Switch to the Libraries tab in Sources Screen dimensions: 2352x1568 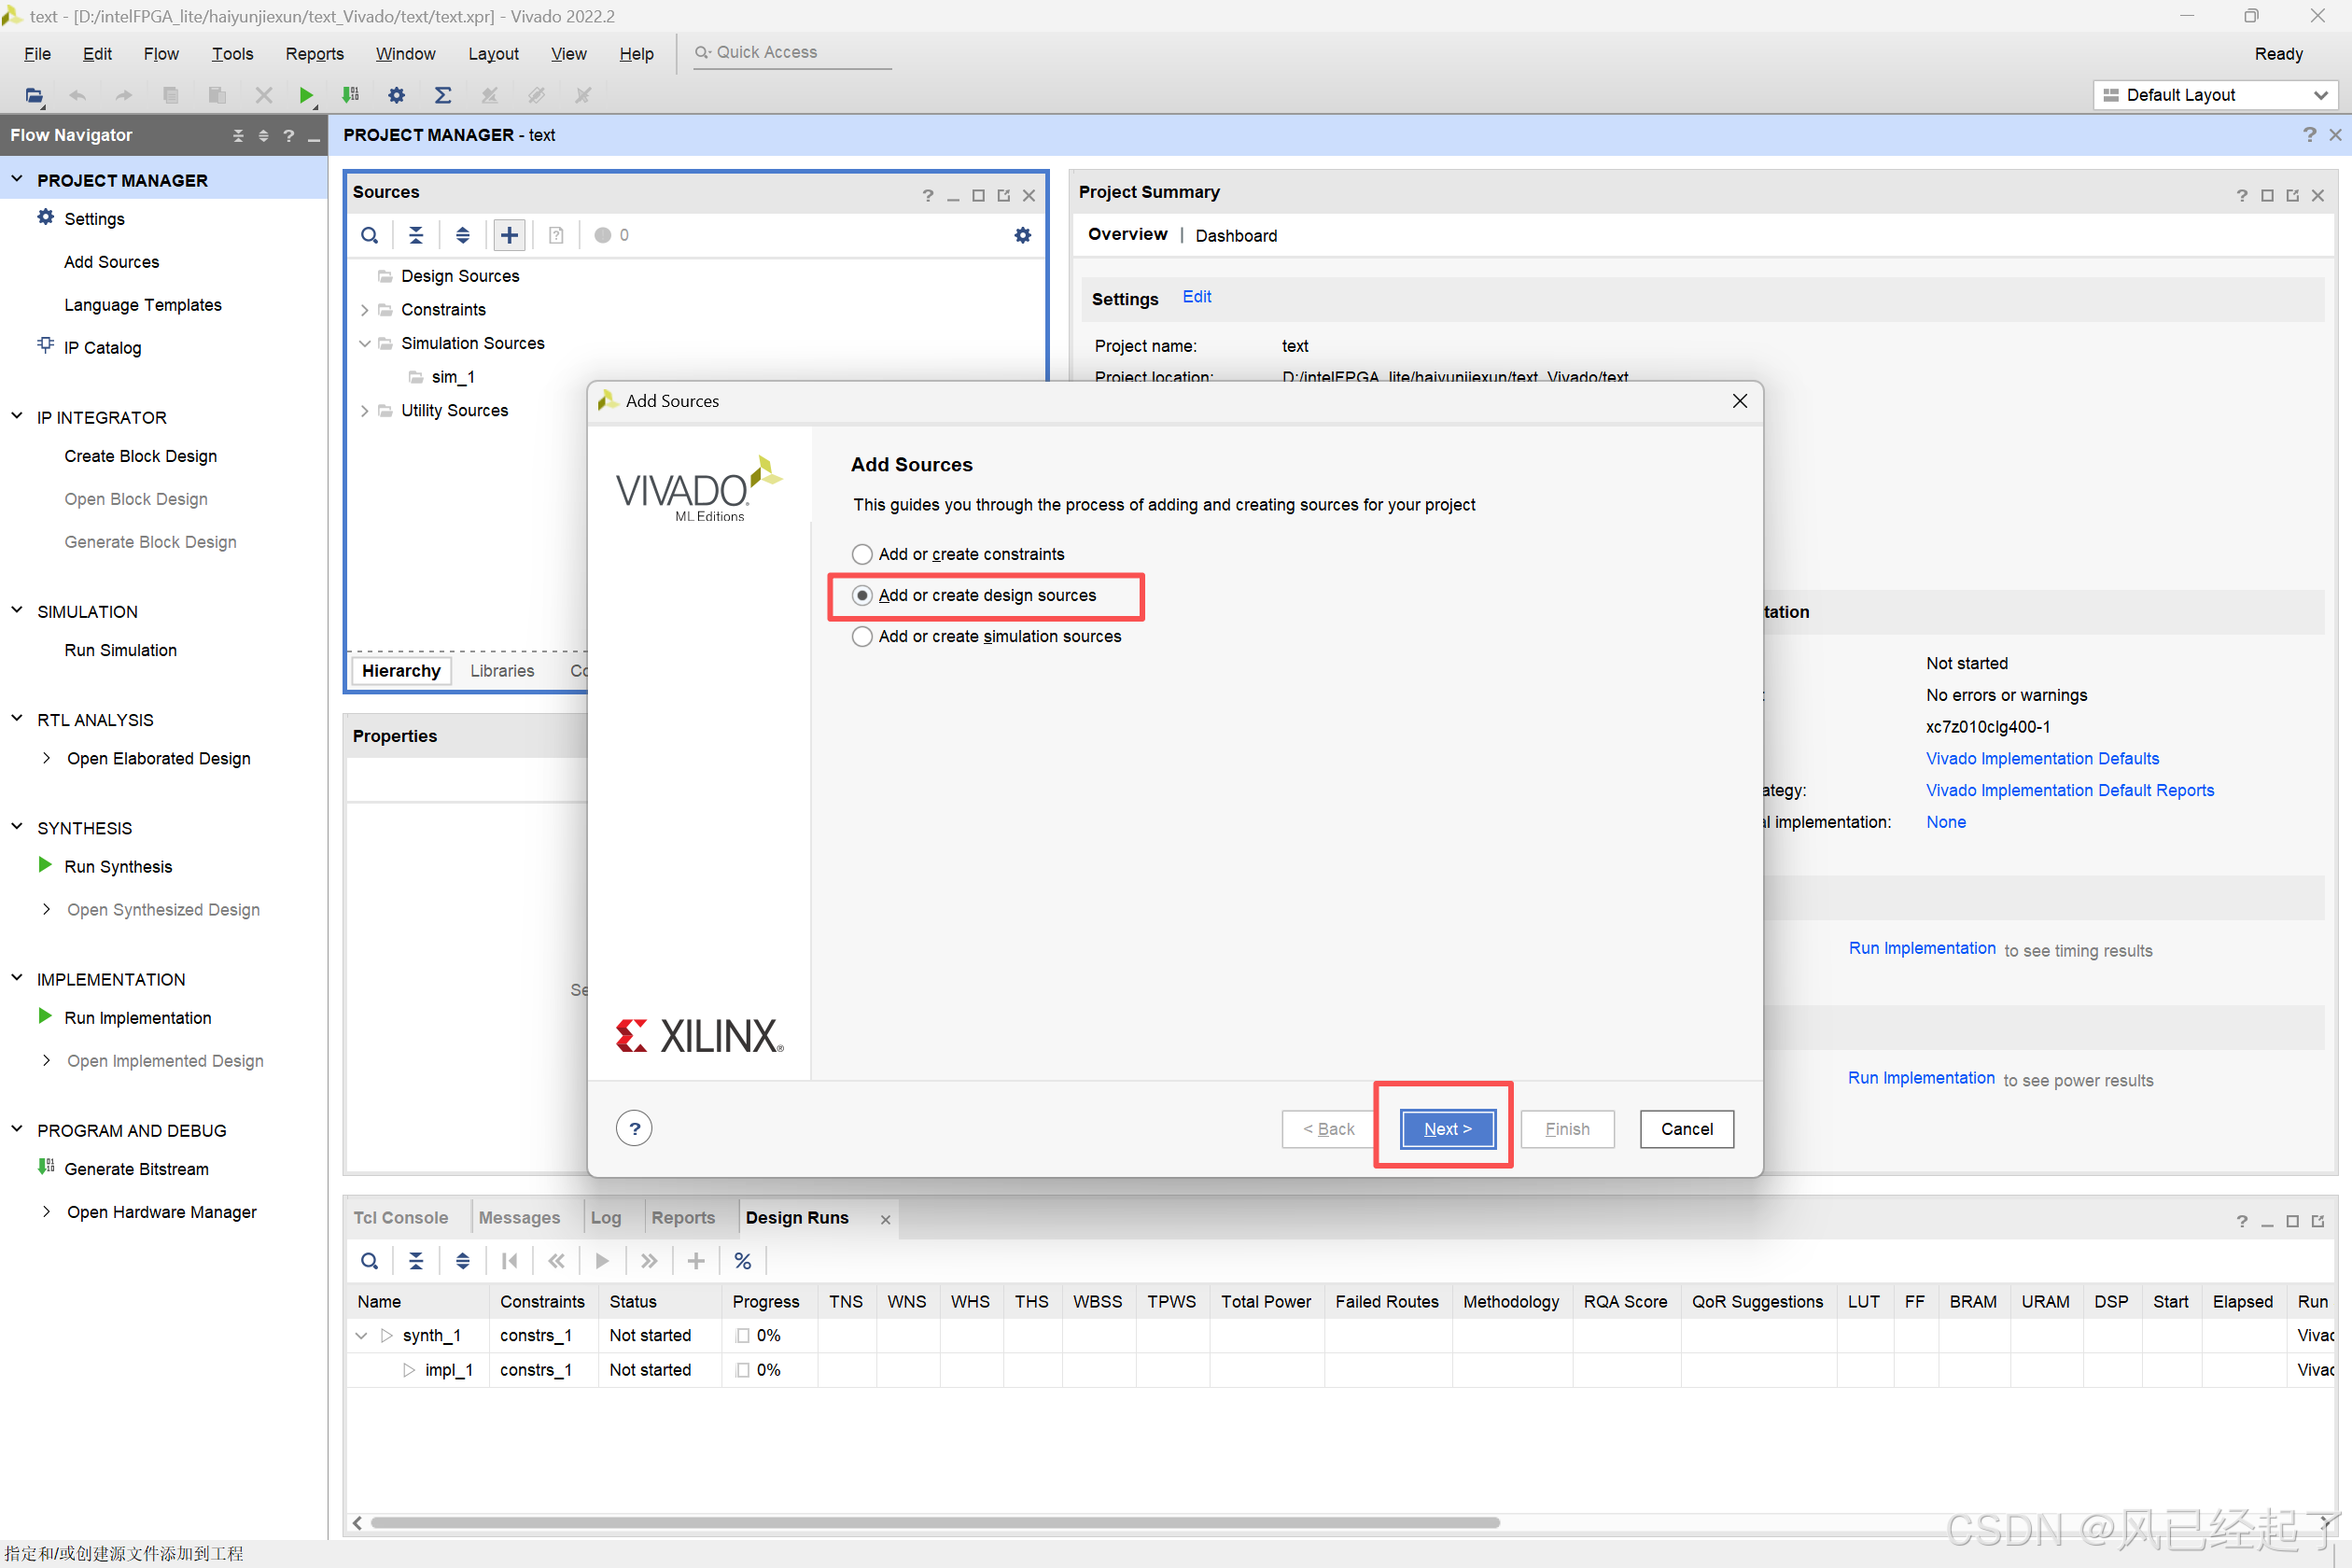[x=502, y=670]
